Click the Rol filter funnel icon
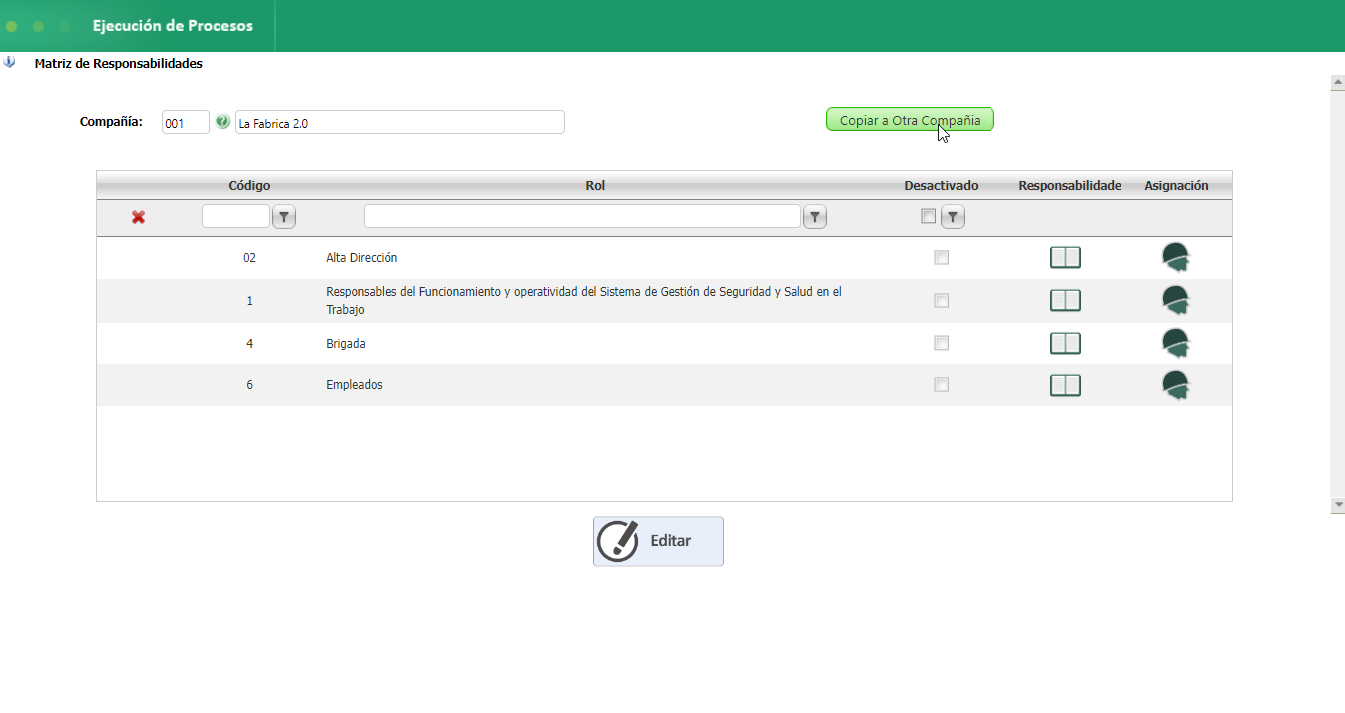The image size is (1345, 713). click(815, 217)
